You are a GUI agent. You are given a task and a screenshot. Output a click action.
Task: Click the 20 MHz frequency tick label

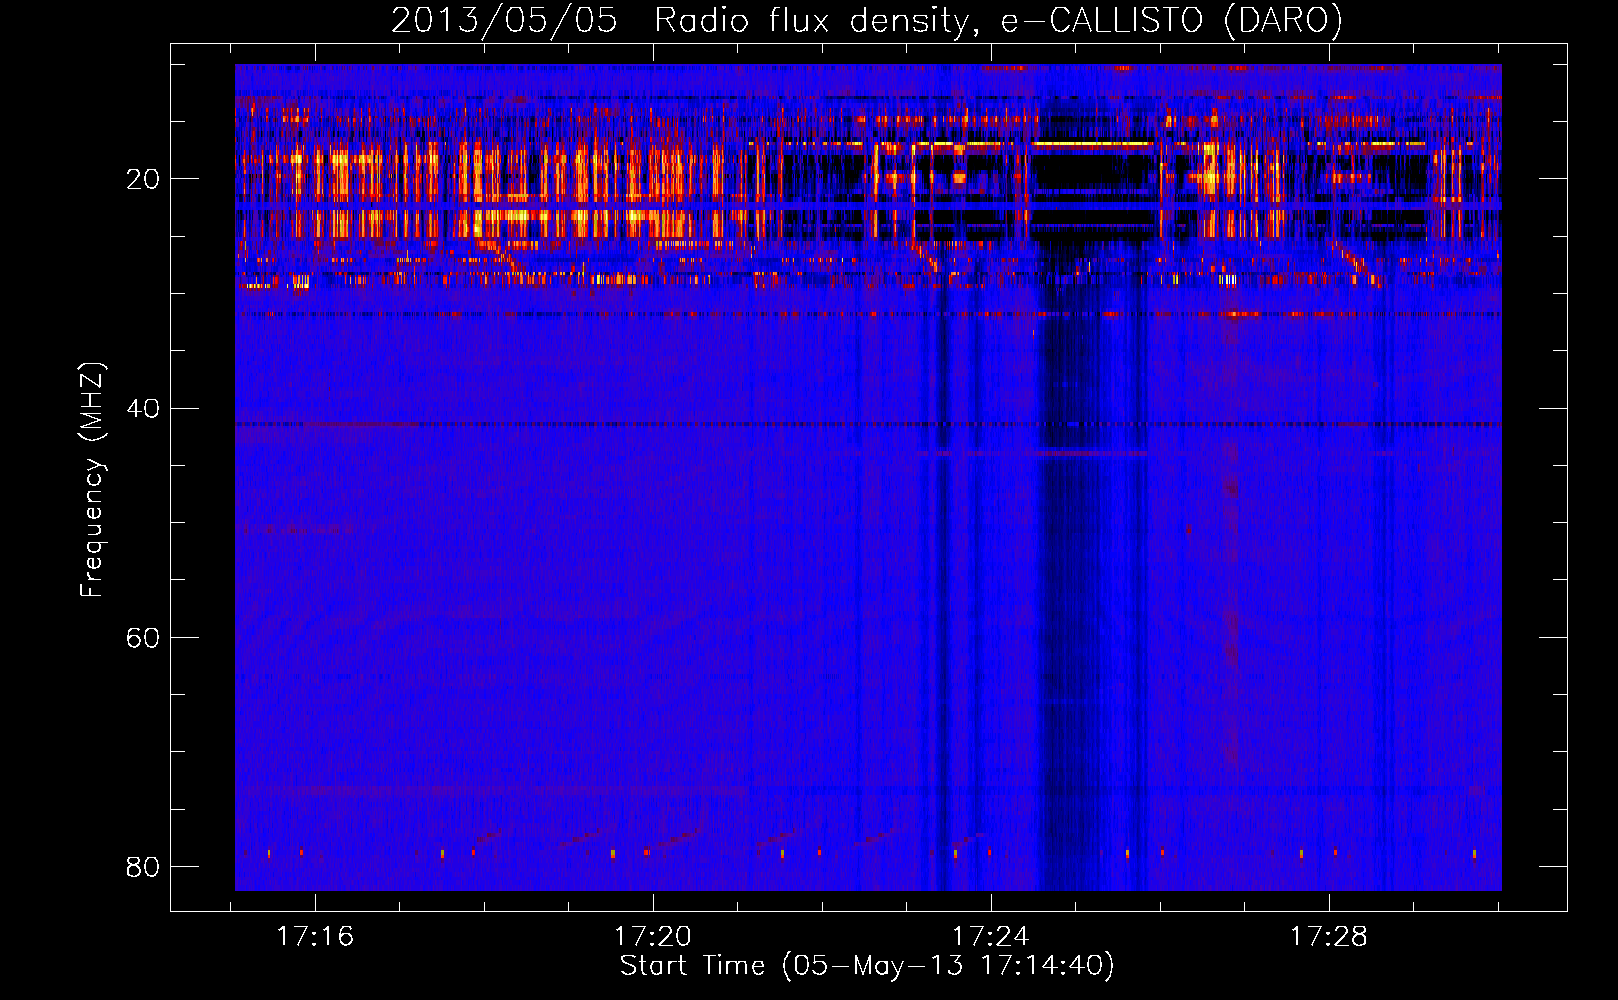click(x=143, y=179)
